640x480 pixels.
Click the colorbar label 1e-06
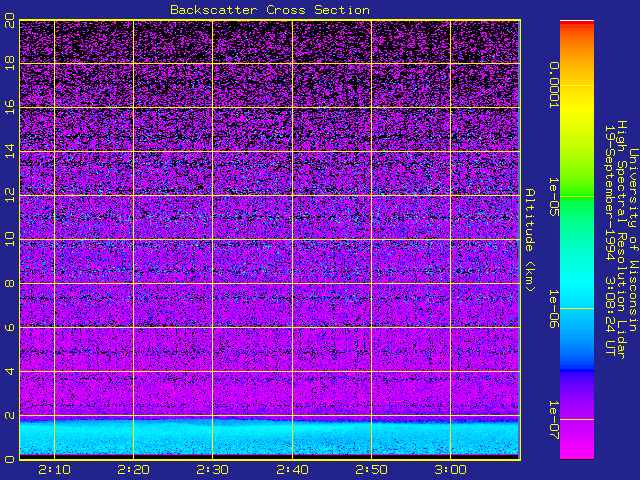[x=553, y=309]
